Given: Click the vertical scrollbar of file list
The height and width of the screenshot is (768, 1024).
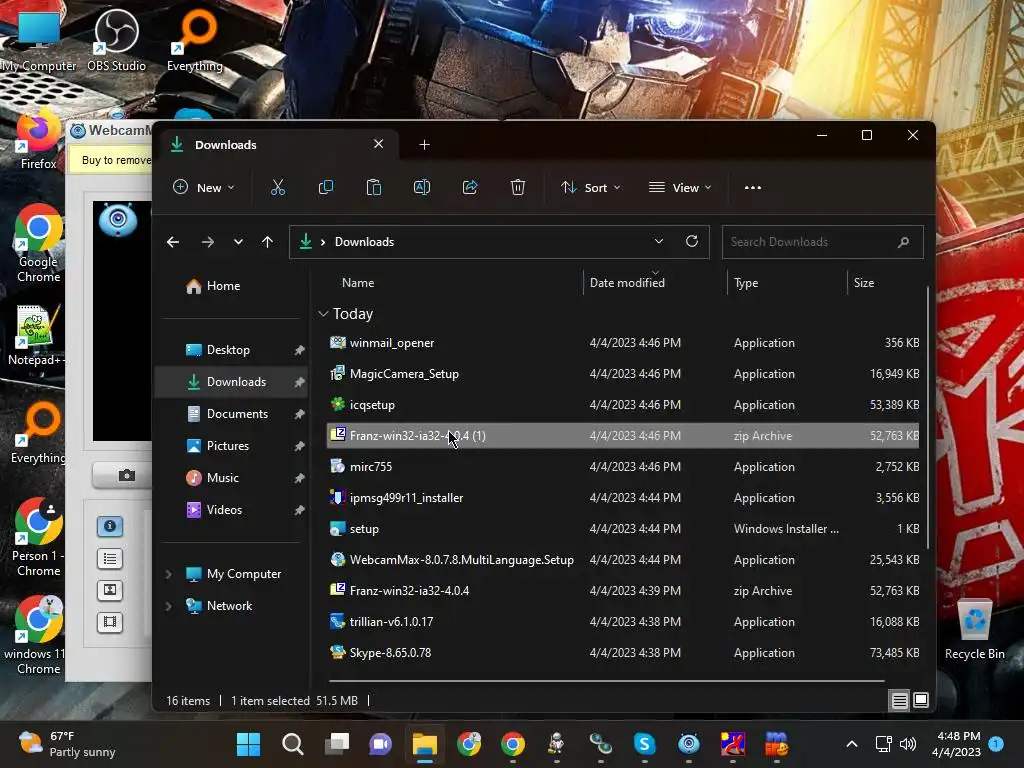Looking at the screenshot, I should 927,417.
